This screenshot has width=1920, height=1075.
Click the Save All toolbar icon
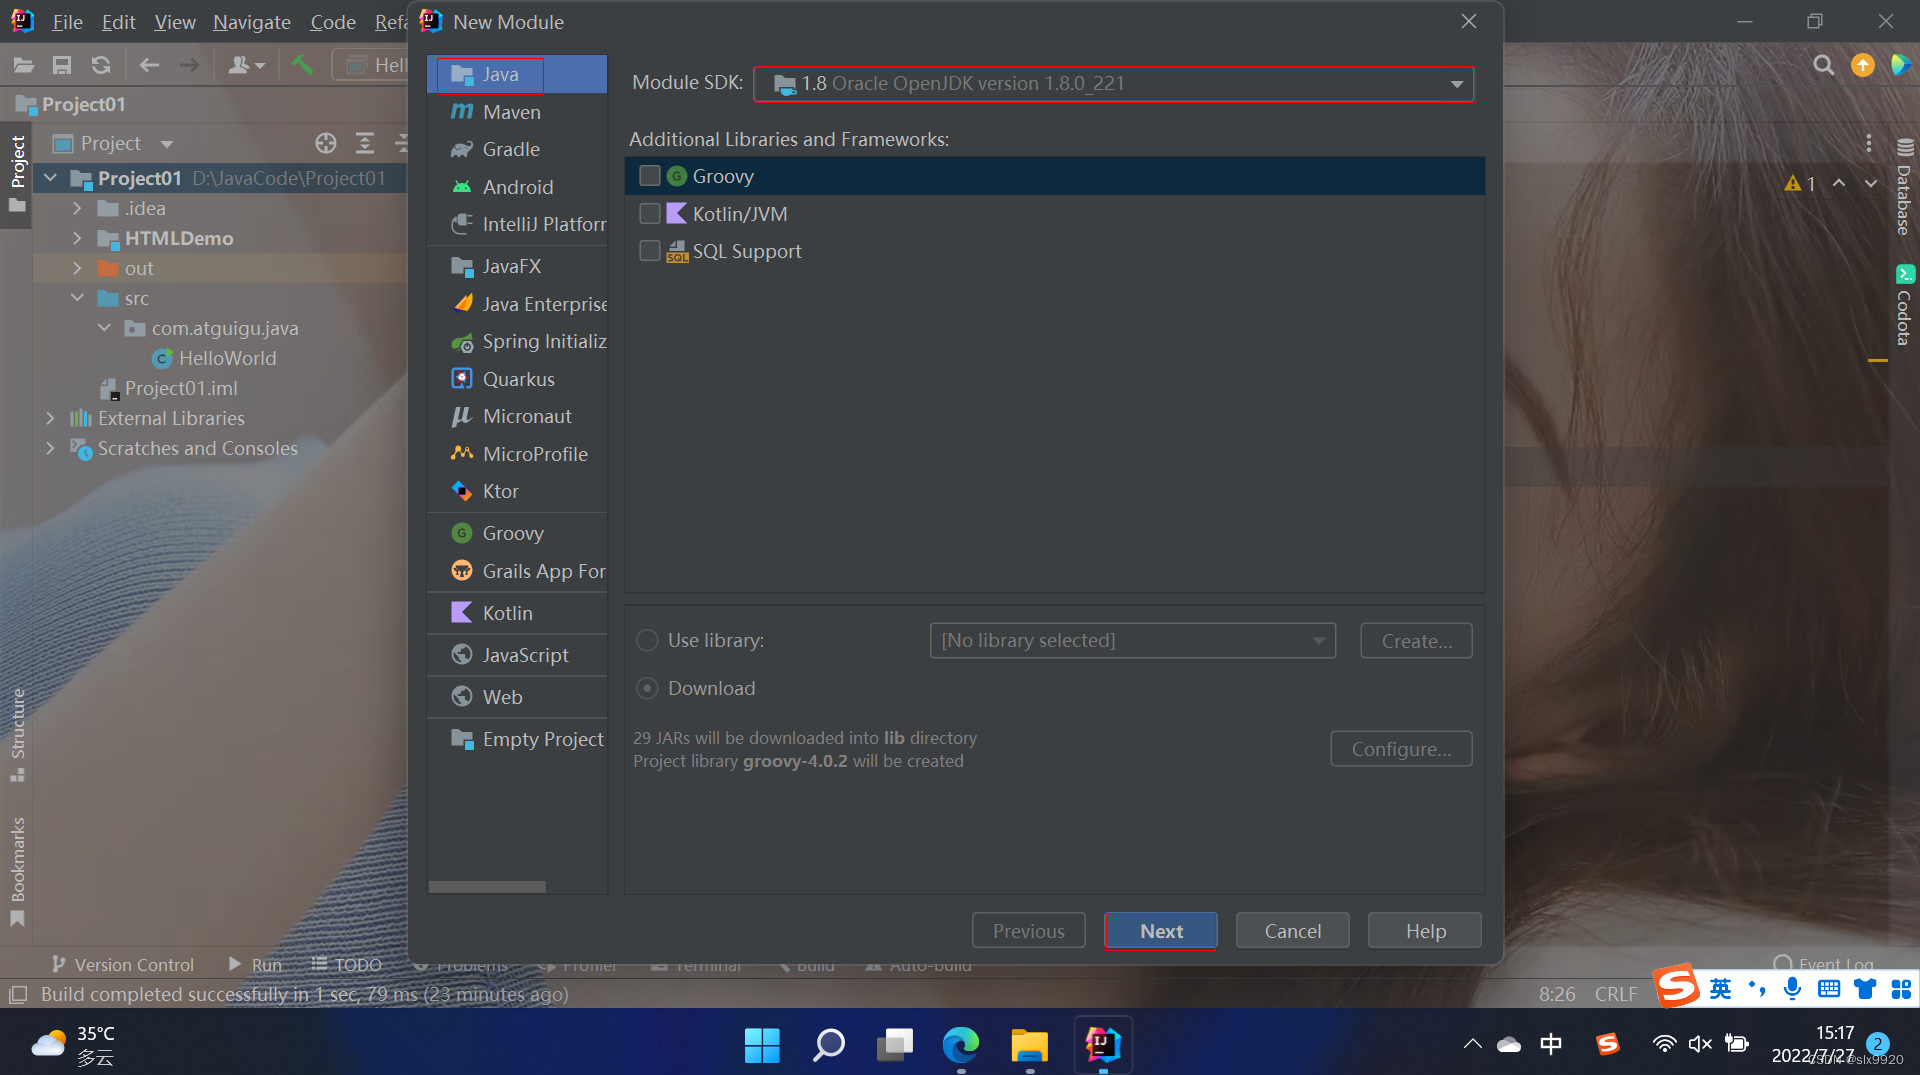pos(62,65)
